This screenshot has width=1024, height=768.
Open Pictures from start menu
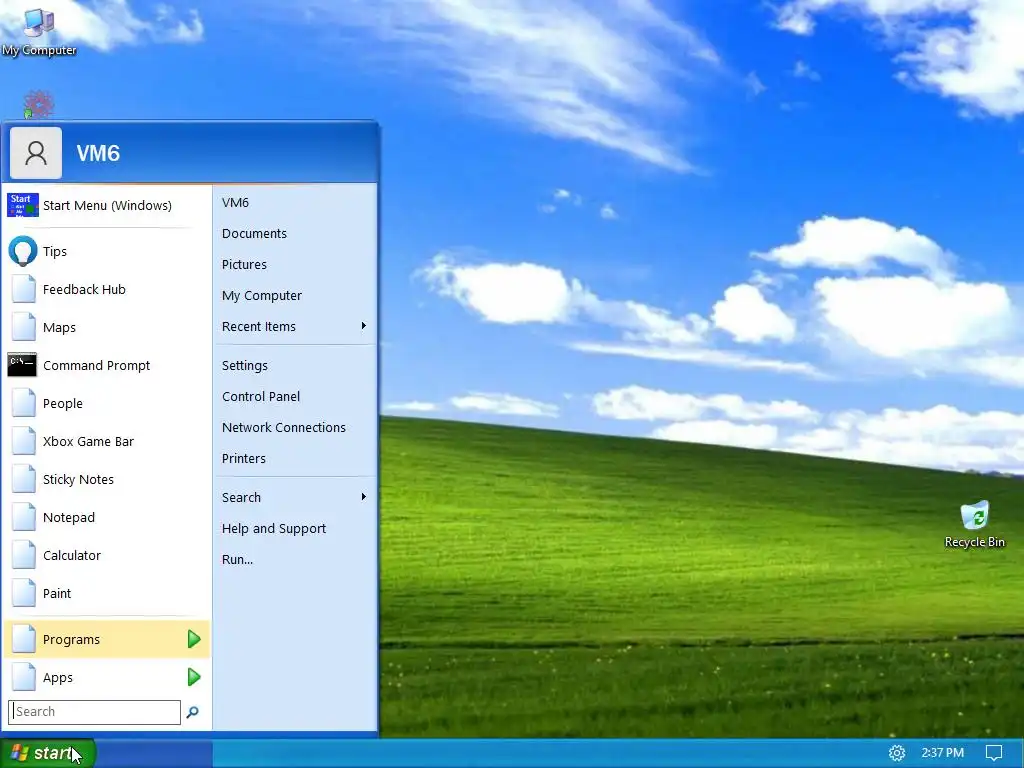pos(244,264)
